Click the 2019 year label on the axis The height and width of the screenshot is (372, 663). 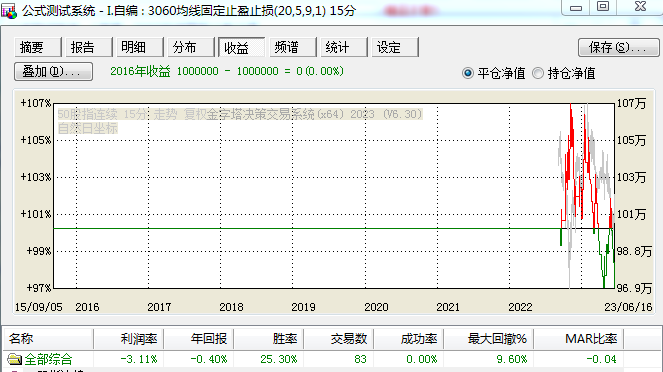click(303, 307)
